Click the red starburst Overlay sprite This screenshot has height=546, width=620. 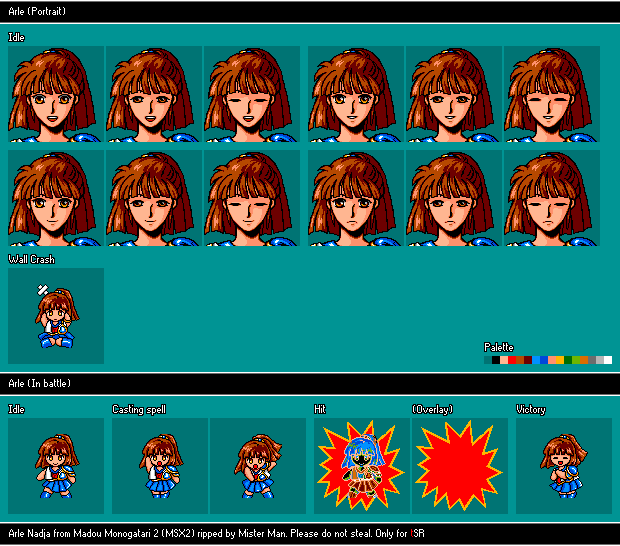(460, 466)
